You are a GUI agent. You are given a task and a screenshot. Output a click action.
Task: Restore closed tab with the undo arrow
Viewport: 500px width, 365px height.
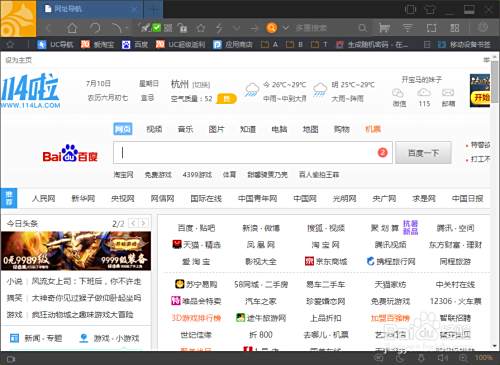(117, 28)
